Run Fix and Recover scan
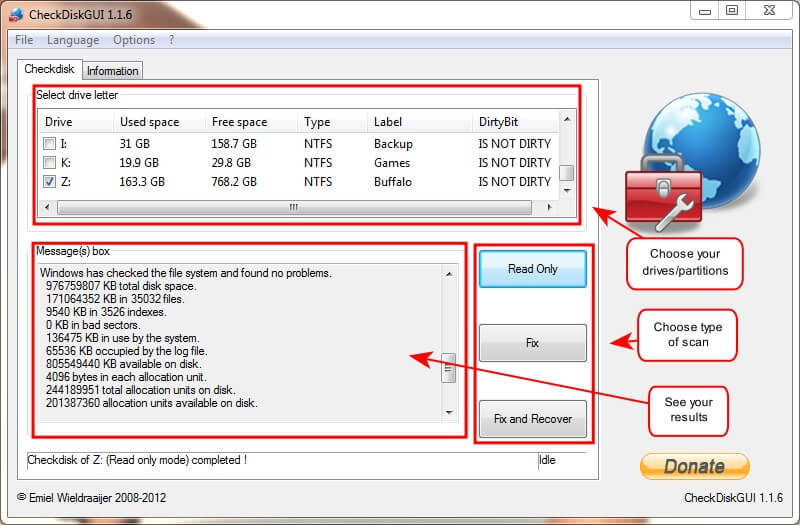The height and width of the screenshot is (525, 800). 532,419
